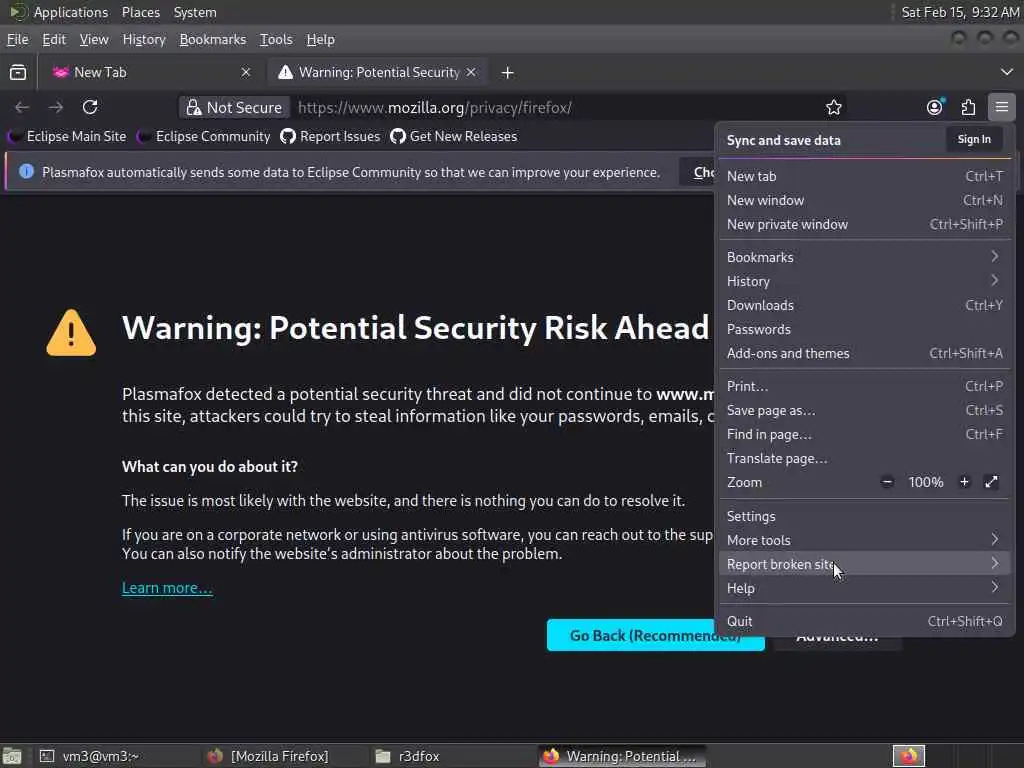The image size is (1024, 768).
Task: Choose New private window menu entry
Action: coord(864,224)
